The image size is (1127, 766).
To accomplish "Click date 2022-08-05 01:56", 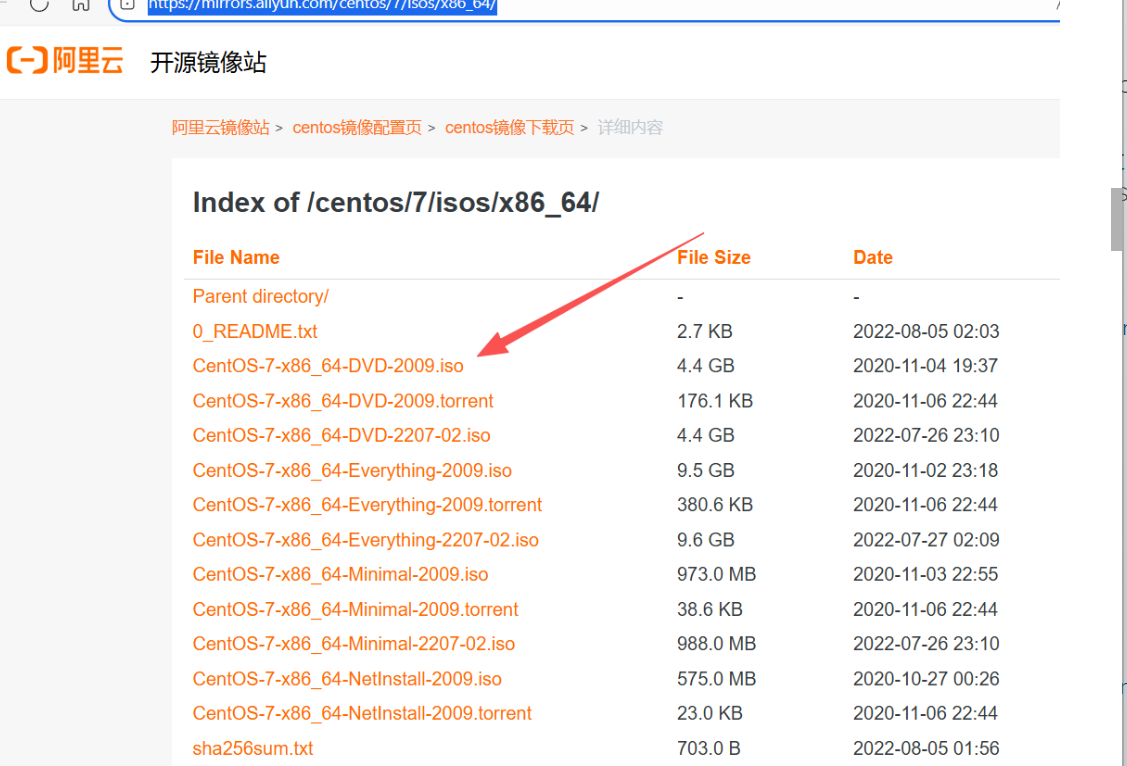I will pos(926,749).
